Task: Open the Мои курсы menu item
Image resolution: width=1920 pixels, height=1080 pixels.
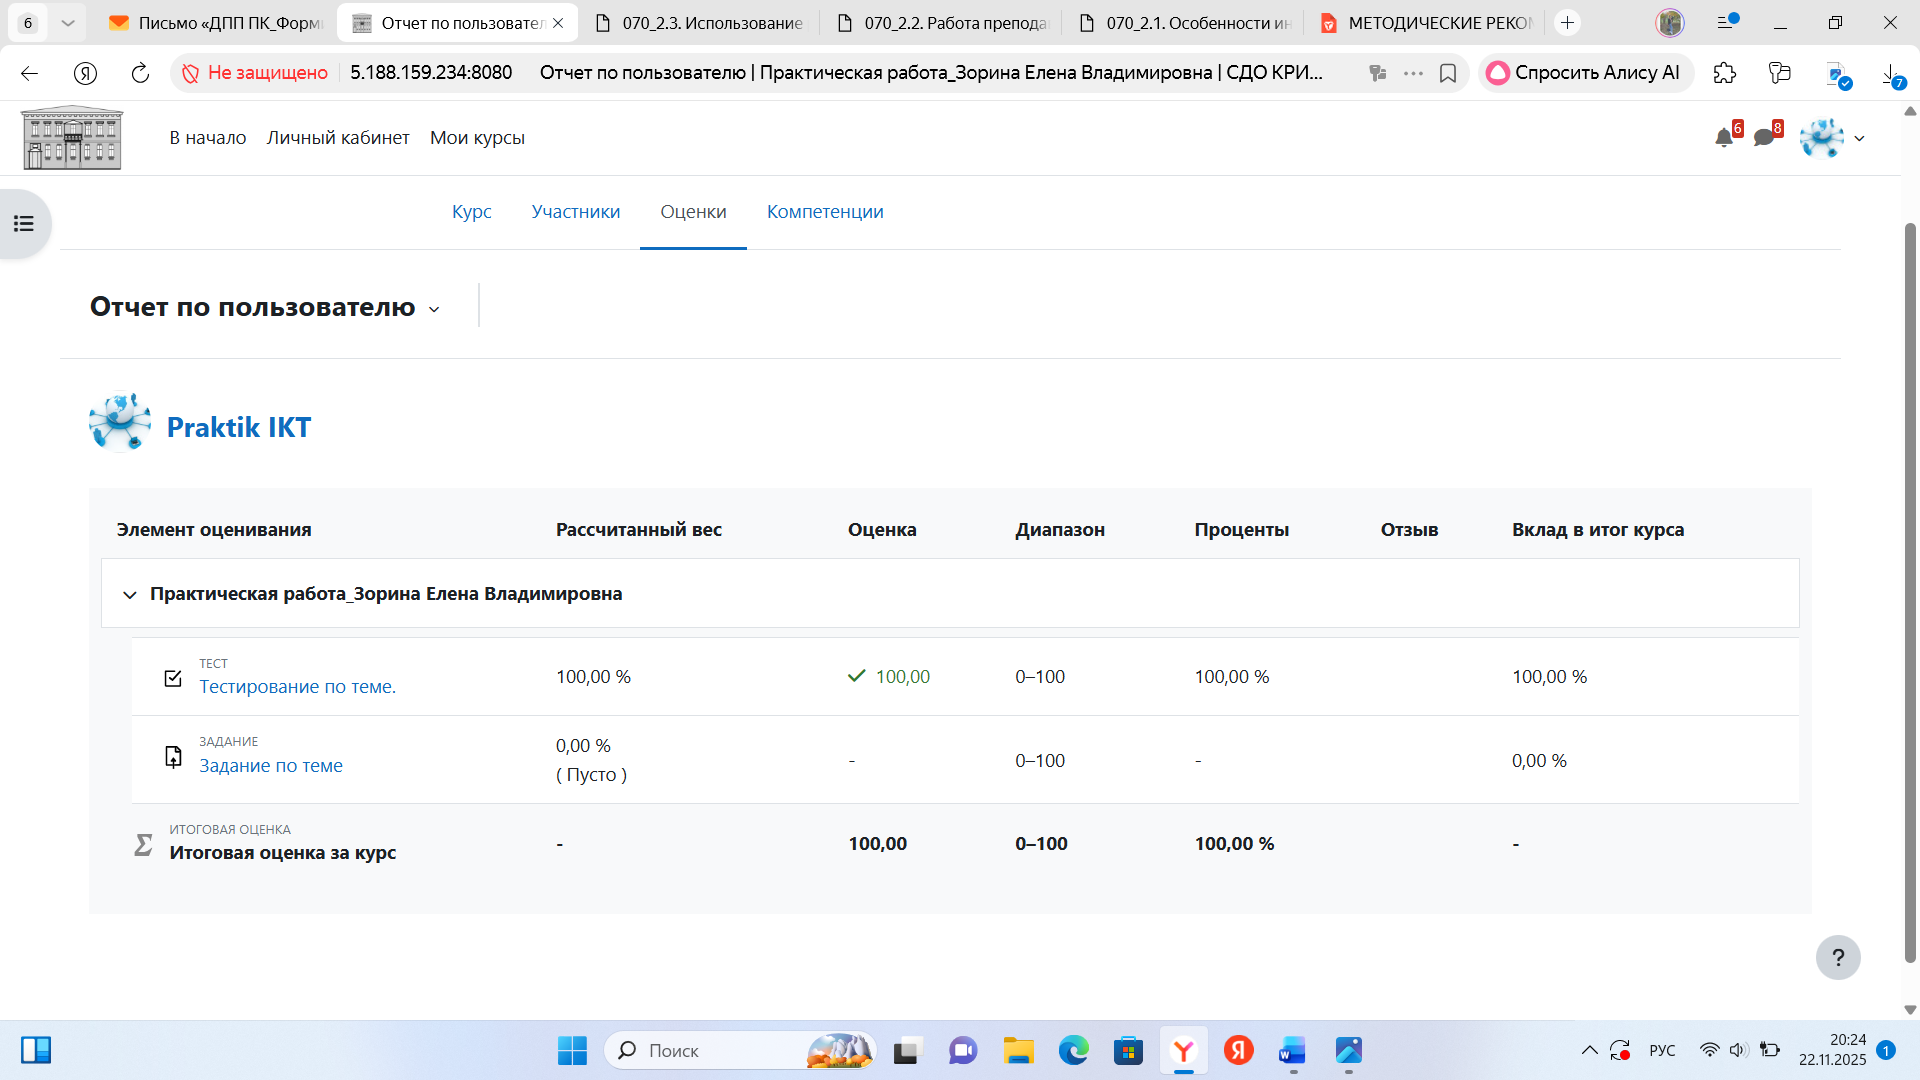Action: (477, 138)
